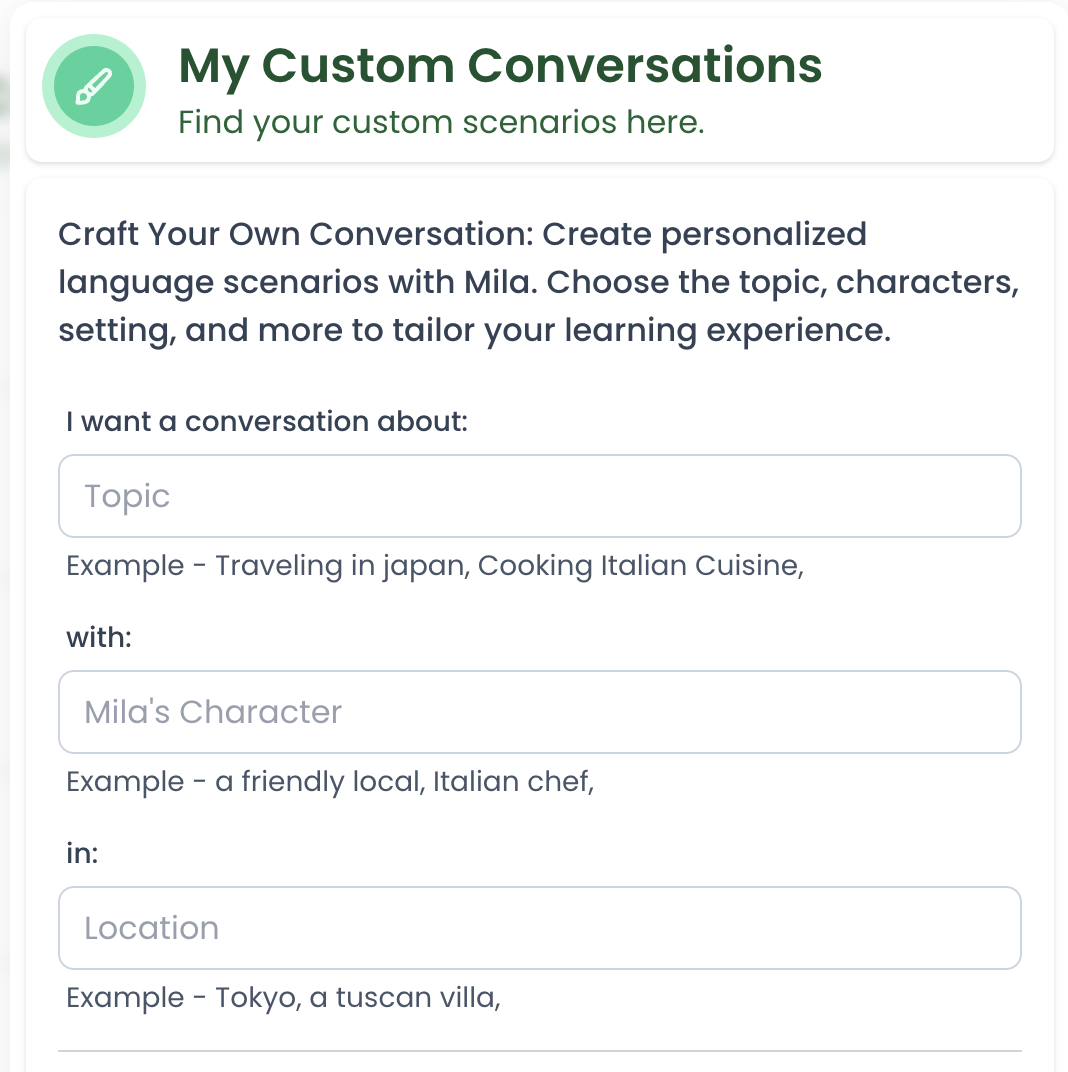Viewport: 1068px width, 1072px height.
Task: Click the 'in:' field label
Action: click(82, 853)
